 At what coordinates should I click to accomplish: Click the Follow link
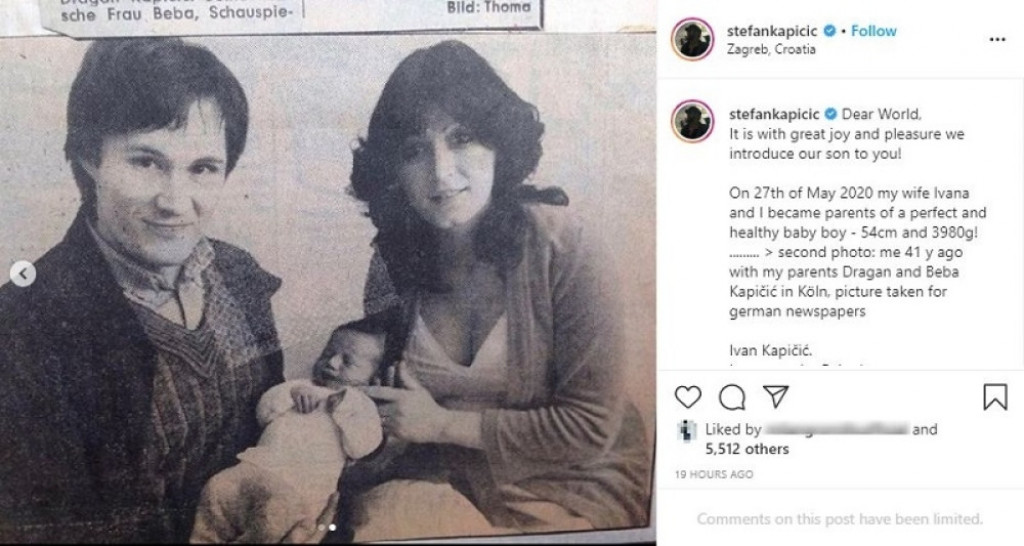tap(874, 31)
